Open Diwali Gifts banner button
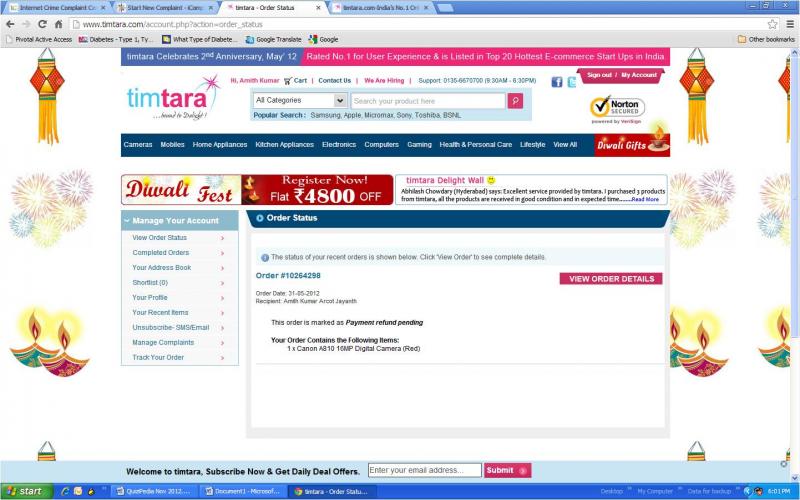The height and width of the screenshot is (500, 800). pos(632,145)
